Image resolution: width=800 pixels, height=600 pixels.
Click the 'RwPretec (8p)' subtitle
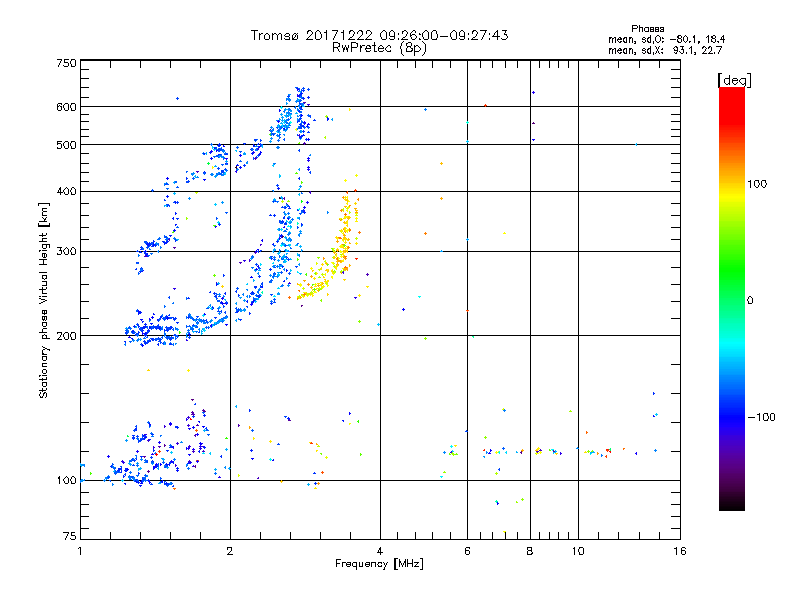(380, 48)
